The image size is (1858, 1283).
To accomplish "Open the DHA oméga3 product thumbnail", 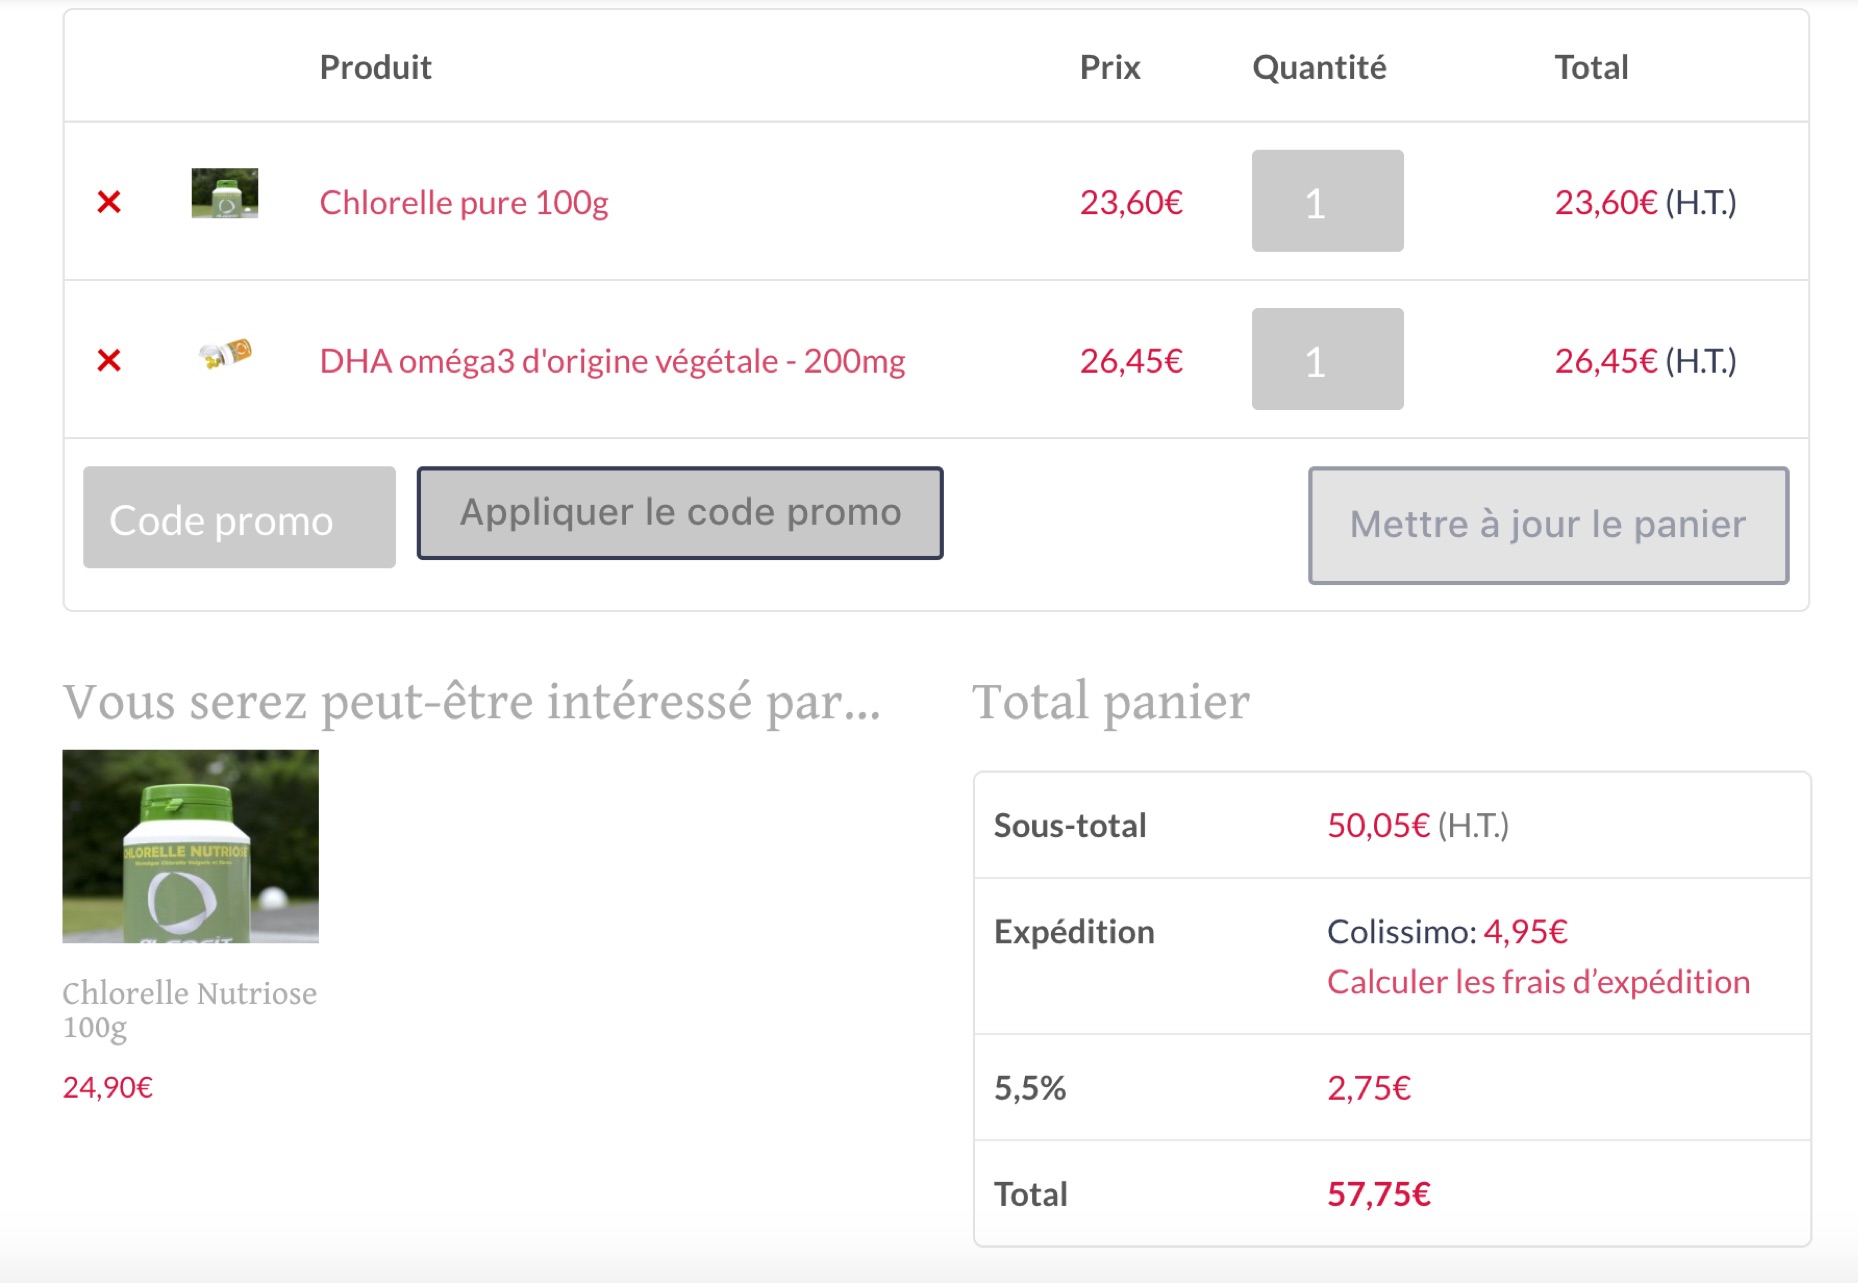I will 225,354.
